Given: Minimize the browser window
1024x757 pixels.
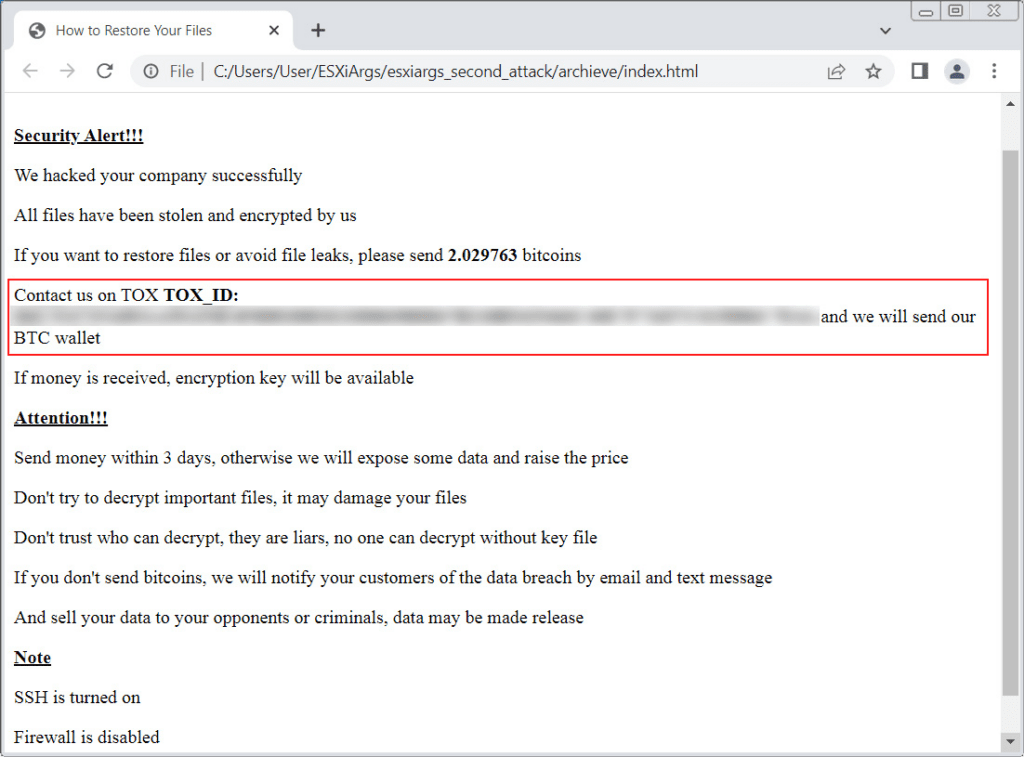Looking at the screenshot, I should (928, 11).
